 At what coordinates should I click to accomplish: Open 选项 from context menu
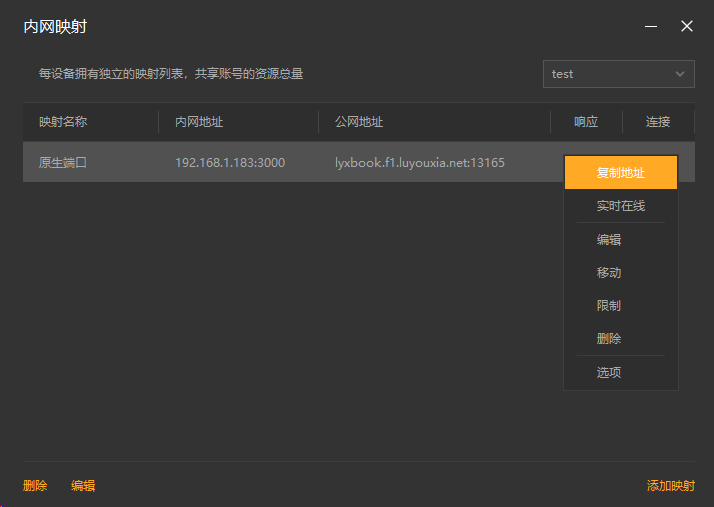coord(609,373)
